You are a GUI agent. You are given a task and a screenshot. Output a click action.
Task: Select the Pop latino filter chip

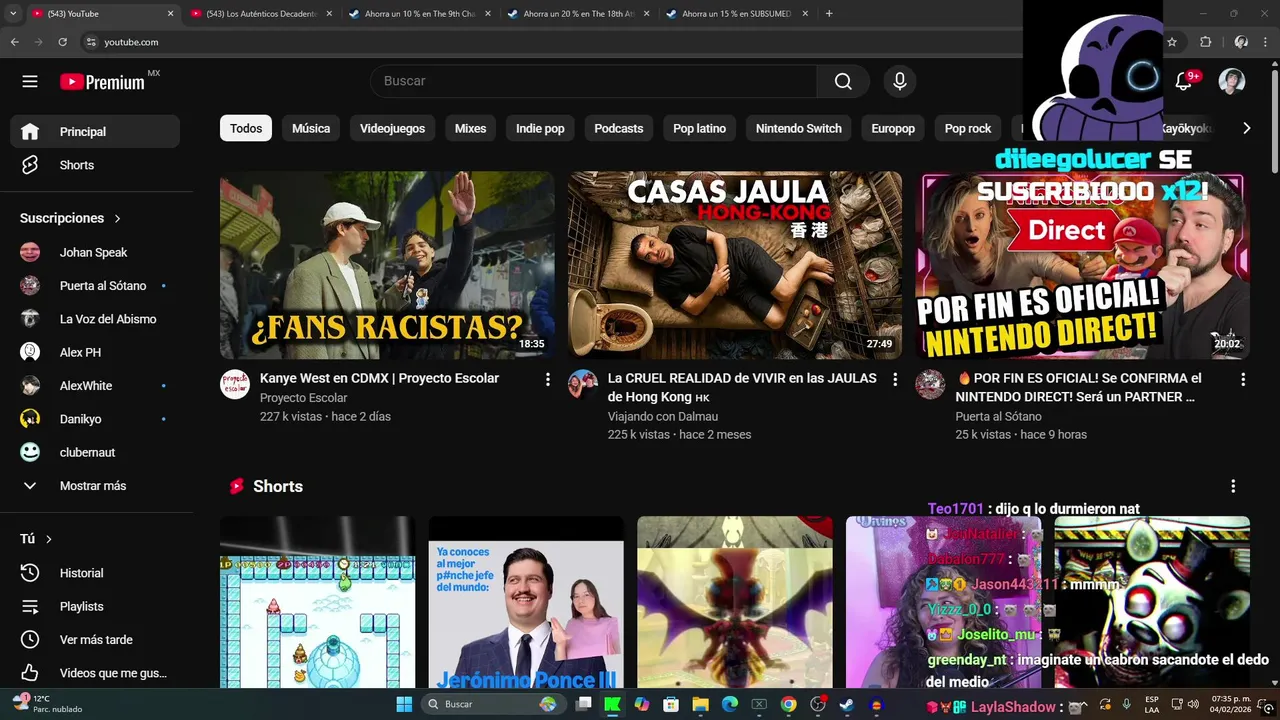coord(699,128)
